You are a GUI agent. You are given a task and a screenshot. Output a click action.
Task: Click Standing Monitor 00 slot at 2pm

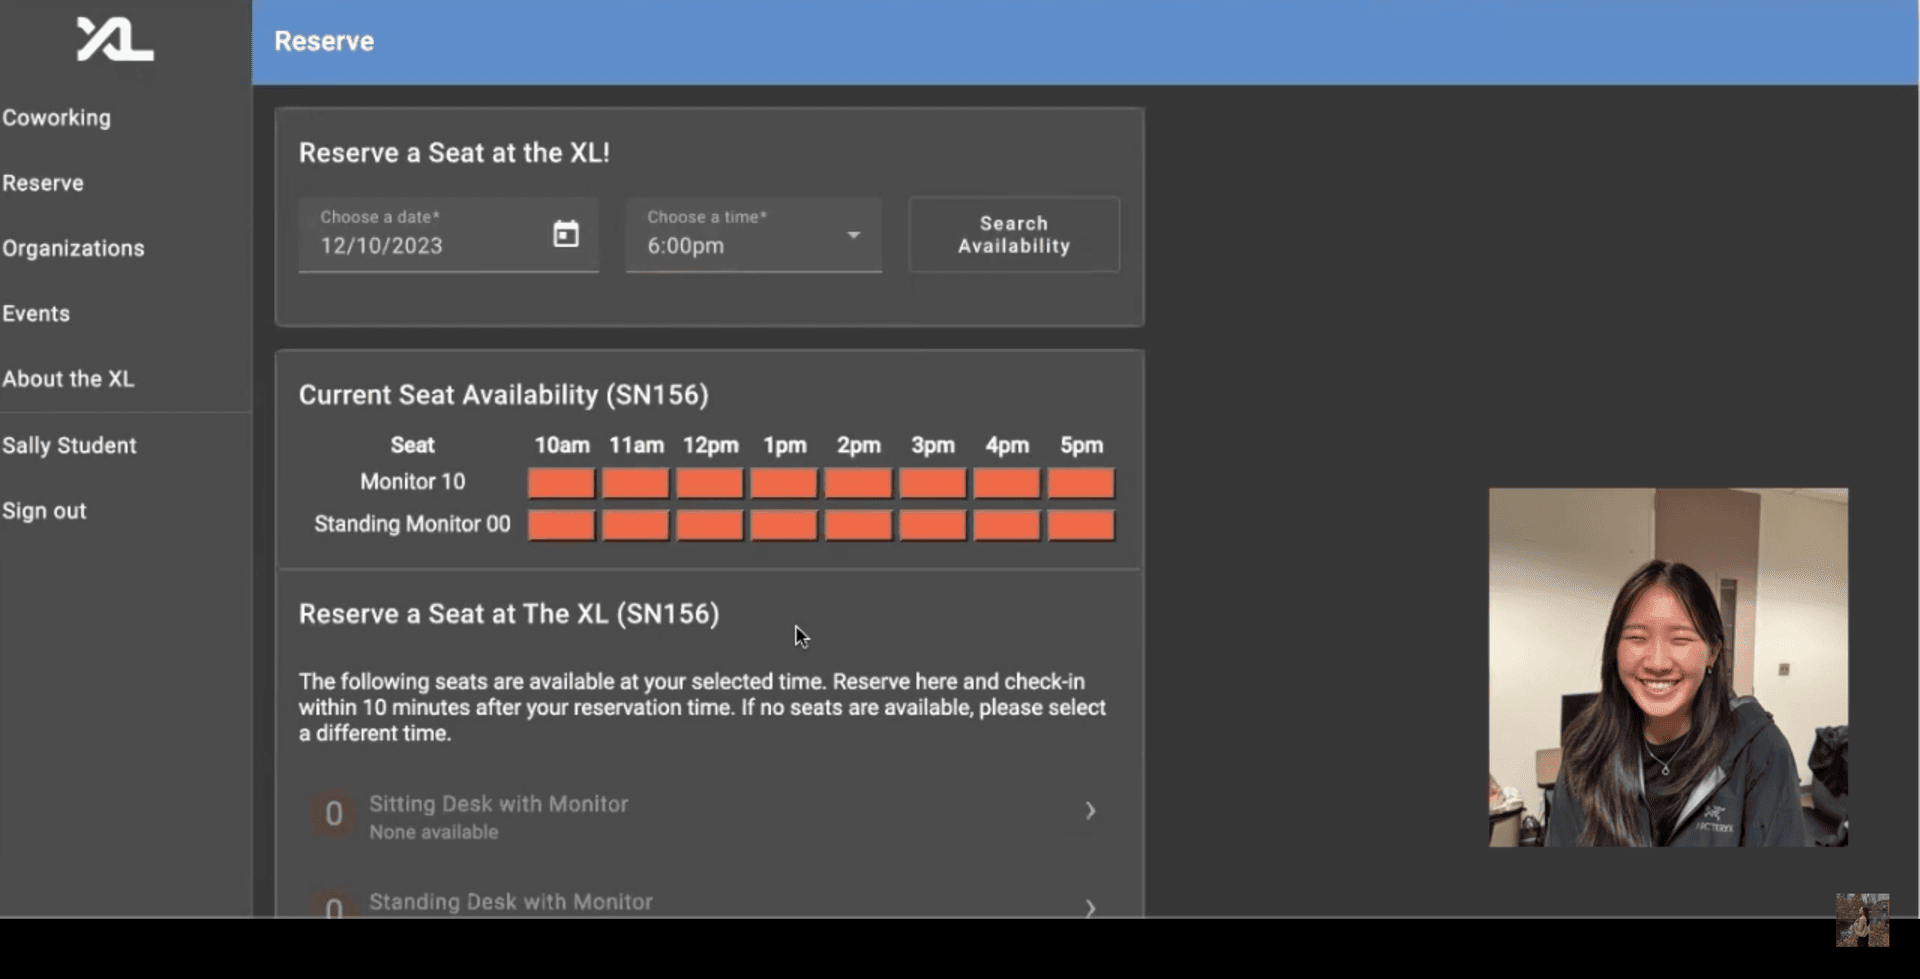pyautogui.click(x=858, y=525)
